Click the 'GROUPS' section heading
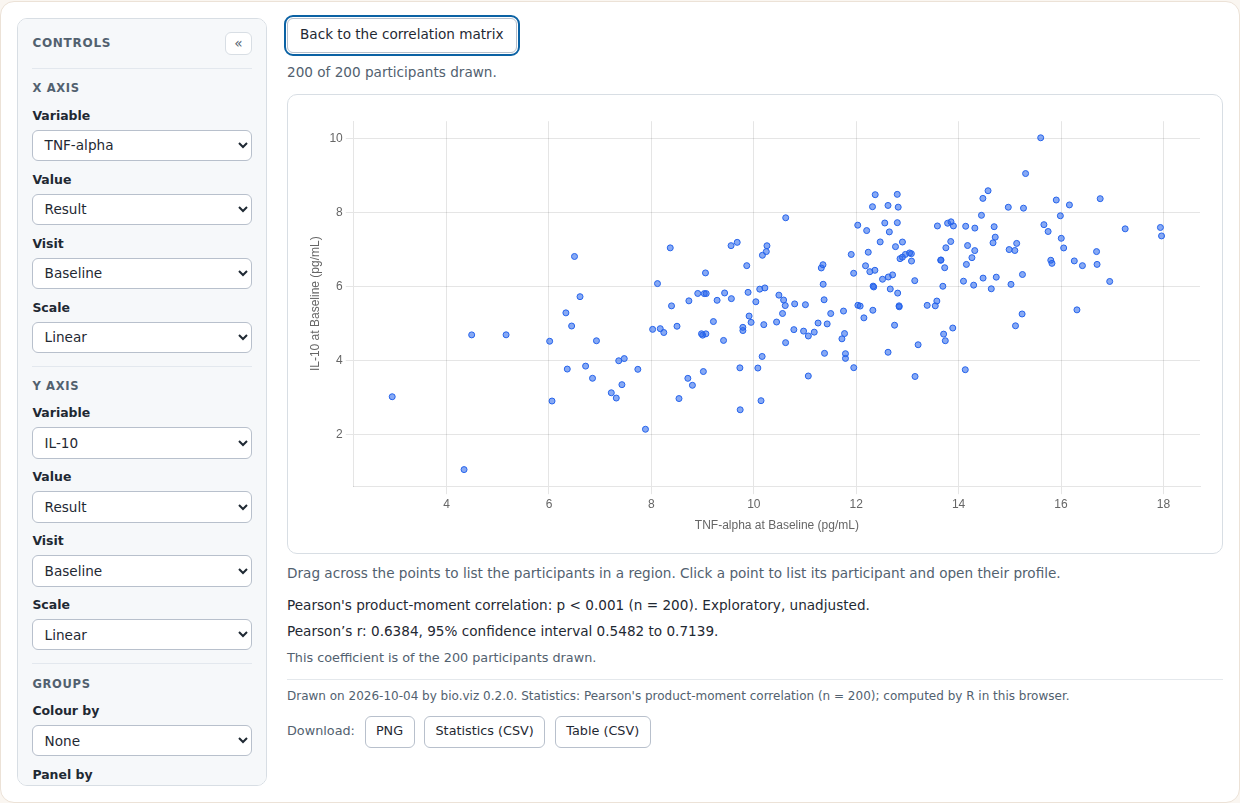Image resolution: width=1240 pixels, height=803 pixels. point(61,684)
